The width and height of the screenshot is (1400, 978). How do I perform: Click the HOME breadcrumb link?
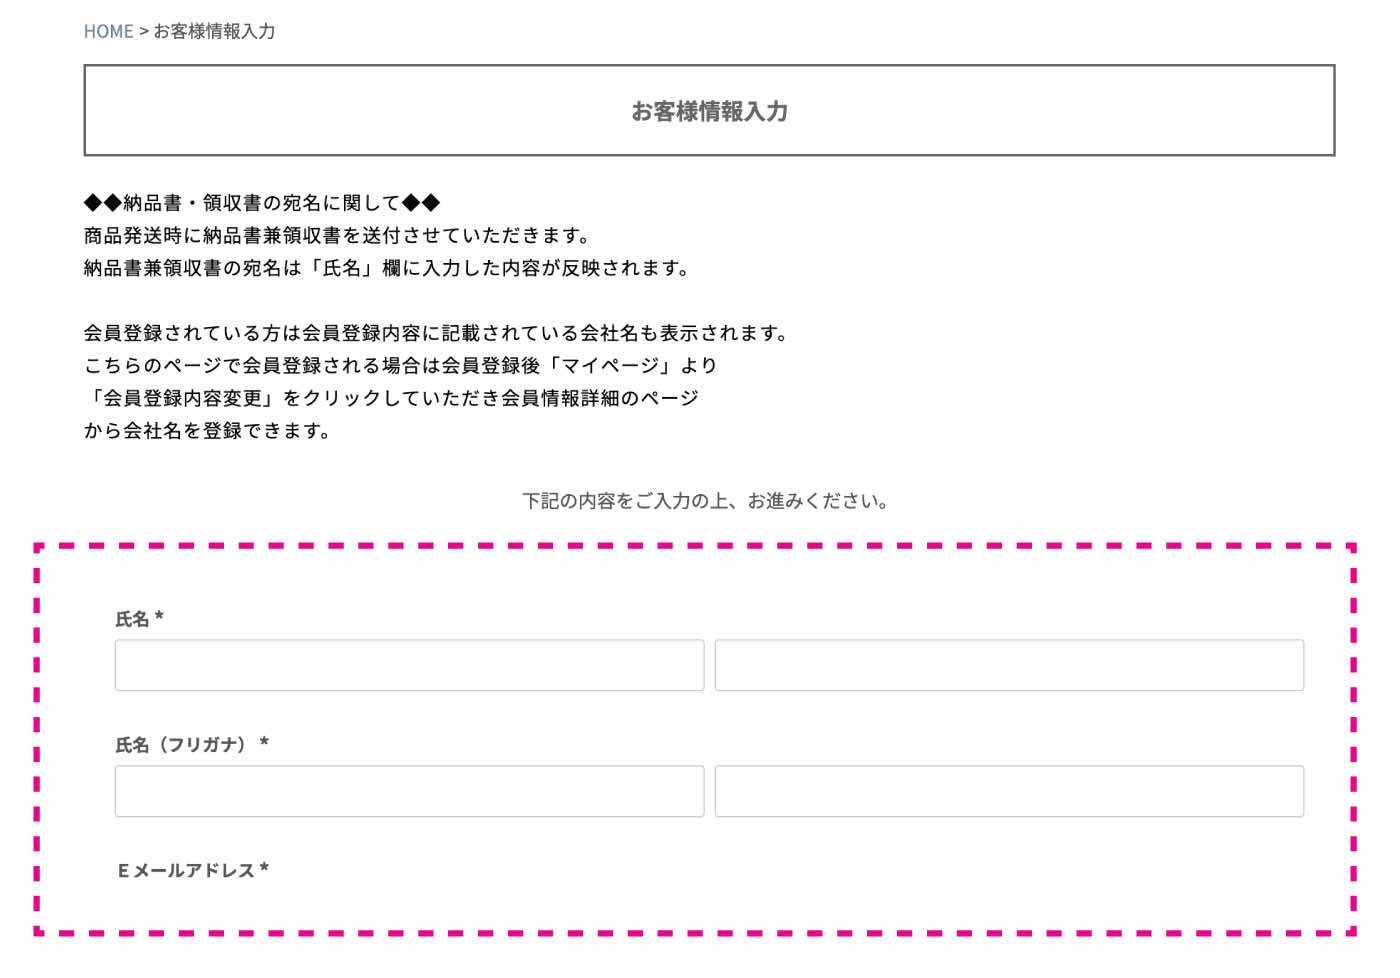[x=109, y=31]
